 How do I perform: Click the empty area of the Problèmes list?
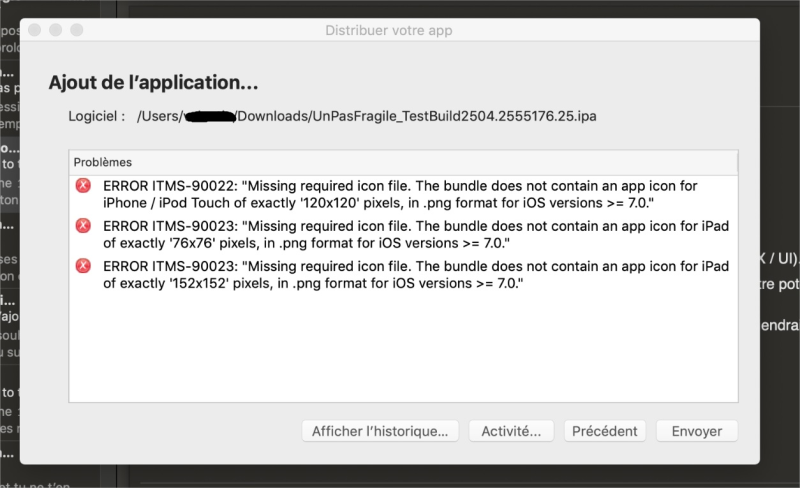[403, 347]
